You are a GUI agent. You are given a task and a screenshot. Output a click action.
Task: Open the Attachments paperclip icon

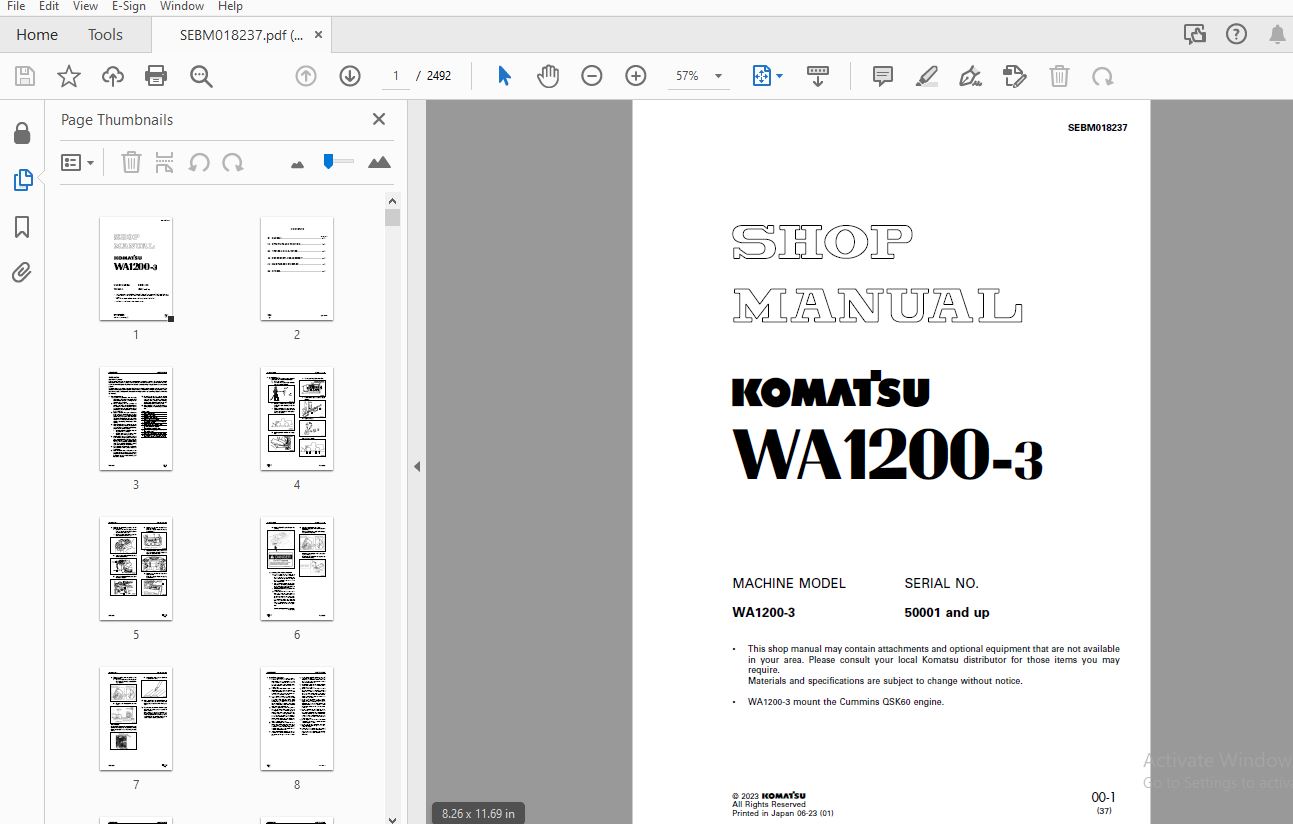22,272
